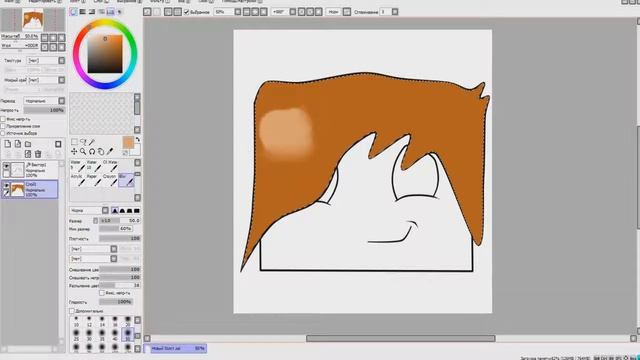Select the rectangular Selection tool
Screen dimensions: 640x360
74,142
